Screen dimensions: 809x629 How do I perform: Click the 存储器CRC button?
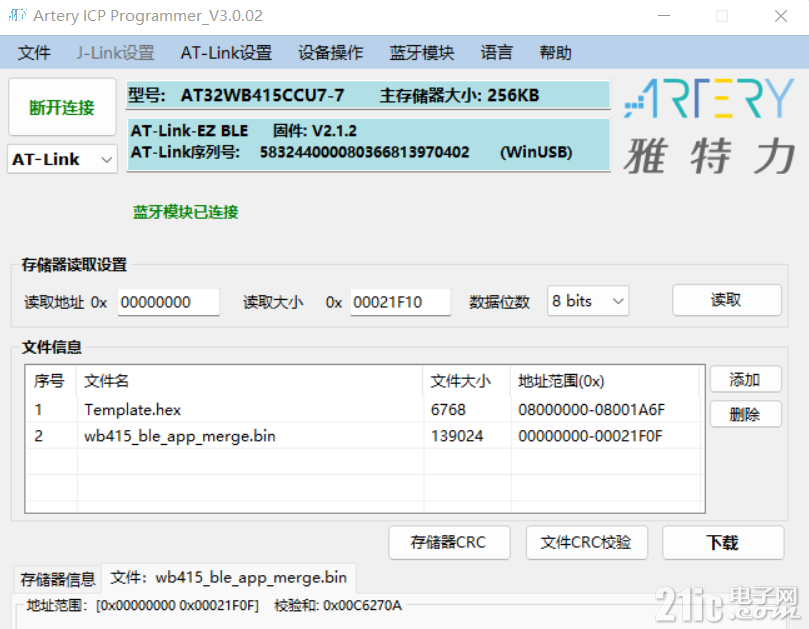[449, 542]
